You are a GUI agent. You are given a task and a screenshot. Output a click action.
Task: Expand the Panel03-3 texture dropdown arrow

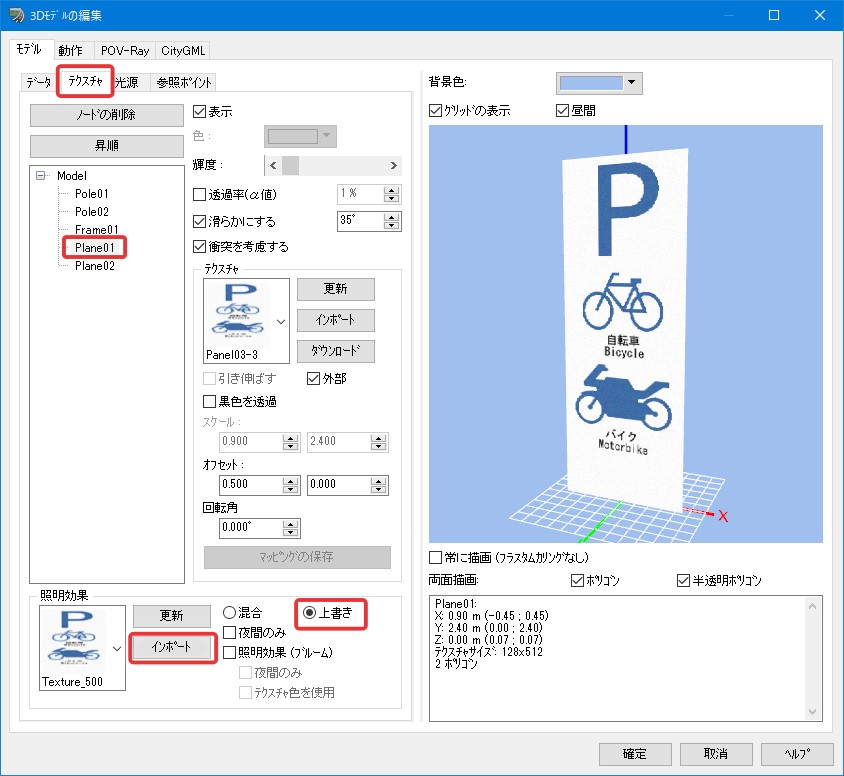281,321
